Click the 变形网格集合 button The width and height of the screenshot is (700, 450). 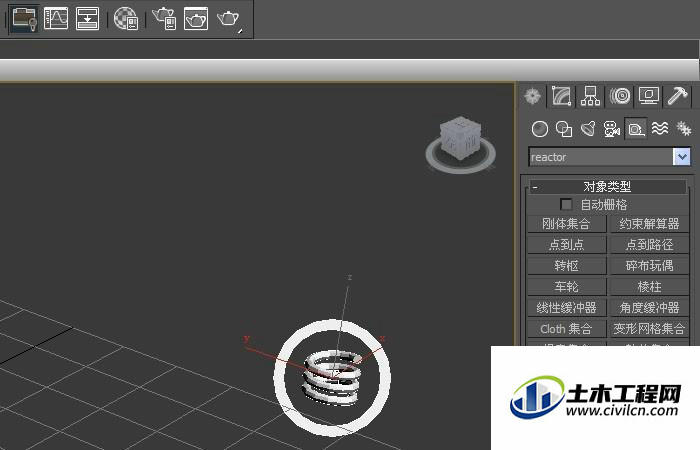click(649, 329)
